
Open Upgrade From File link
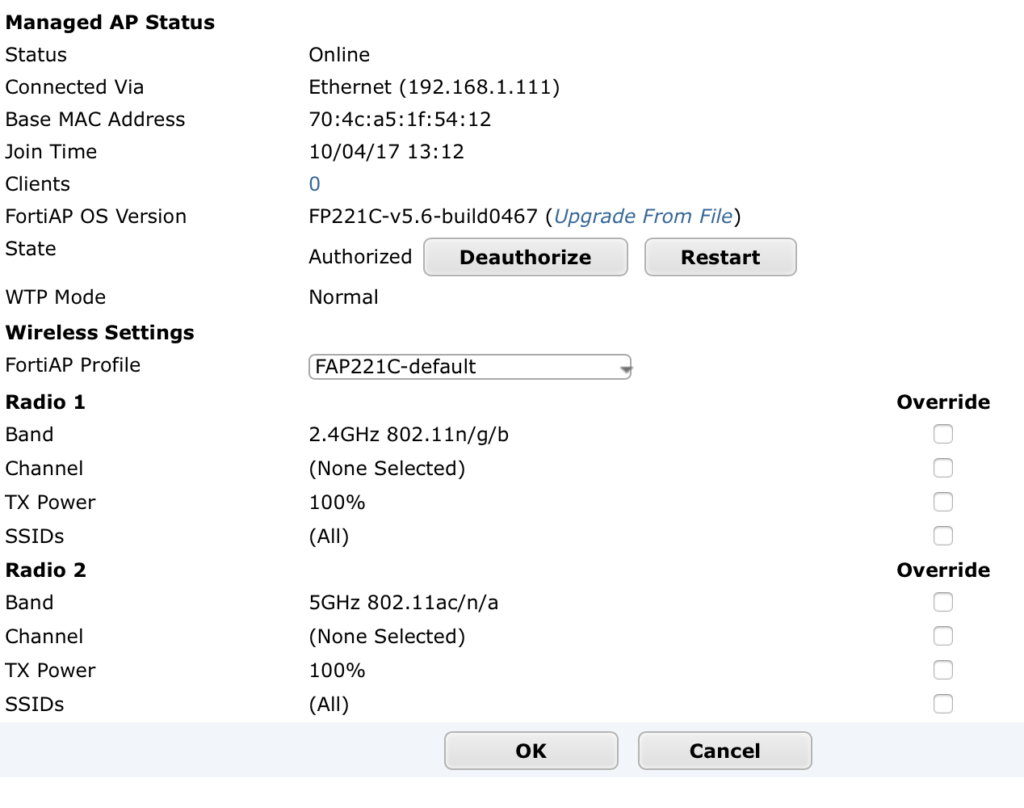coord(643,216)
